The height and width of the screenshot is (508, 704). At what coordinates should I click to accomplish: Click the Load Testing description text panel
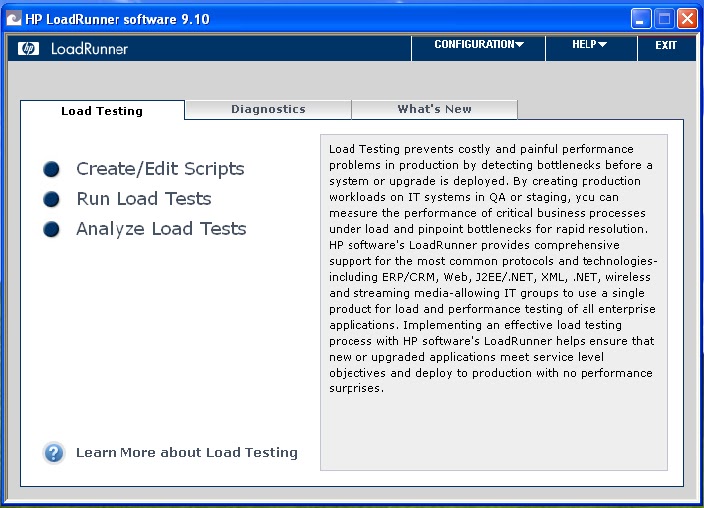tap(494, 302)
